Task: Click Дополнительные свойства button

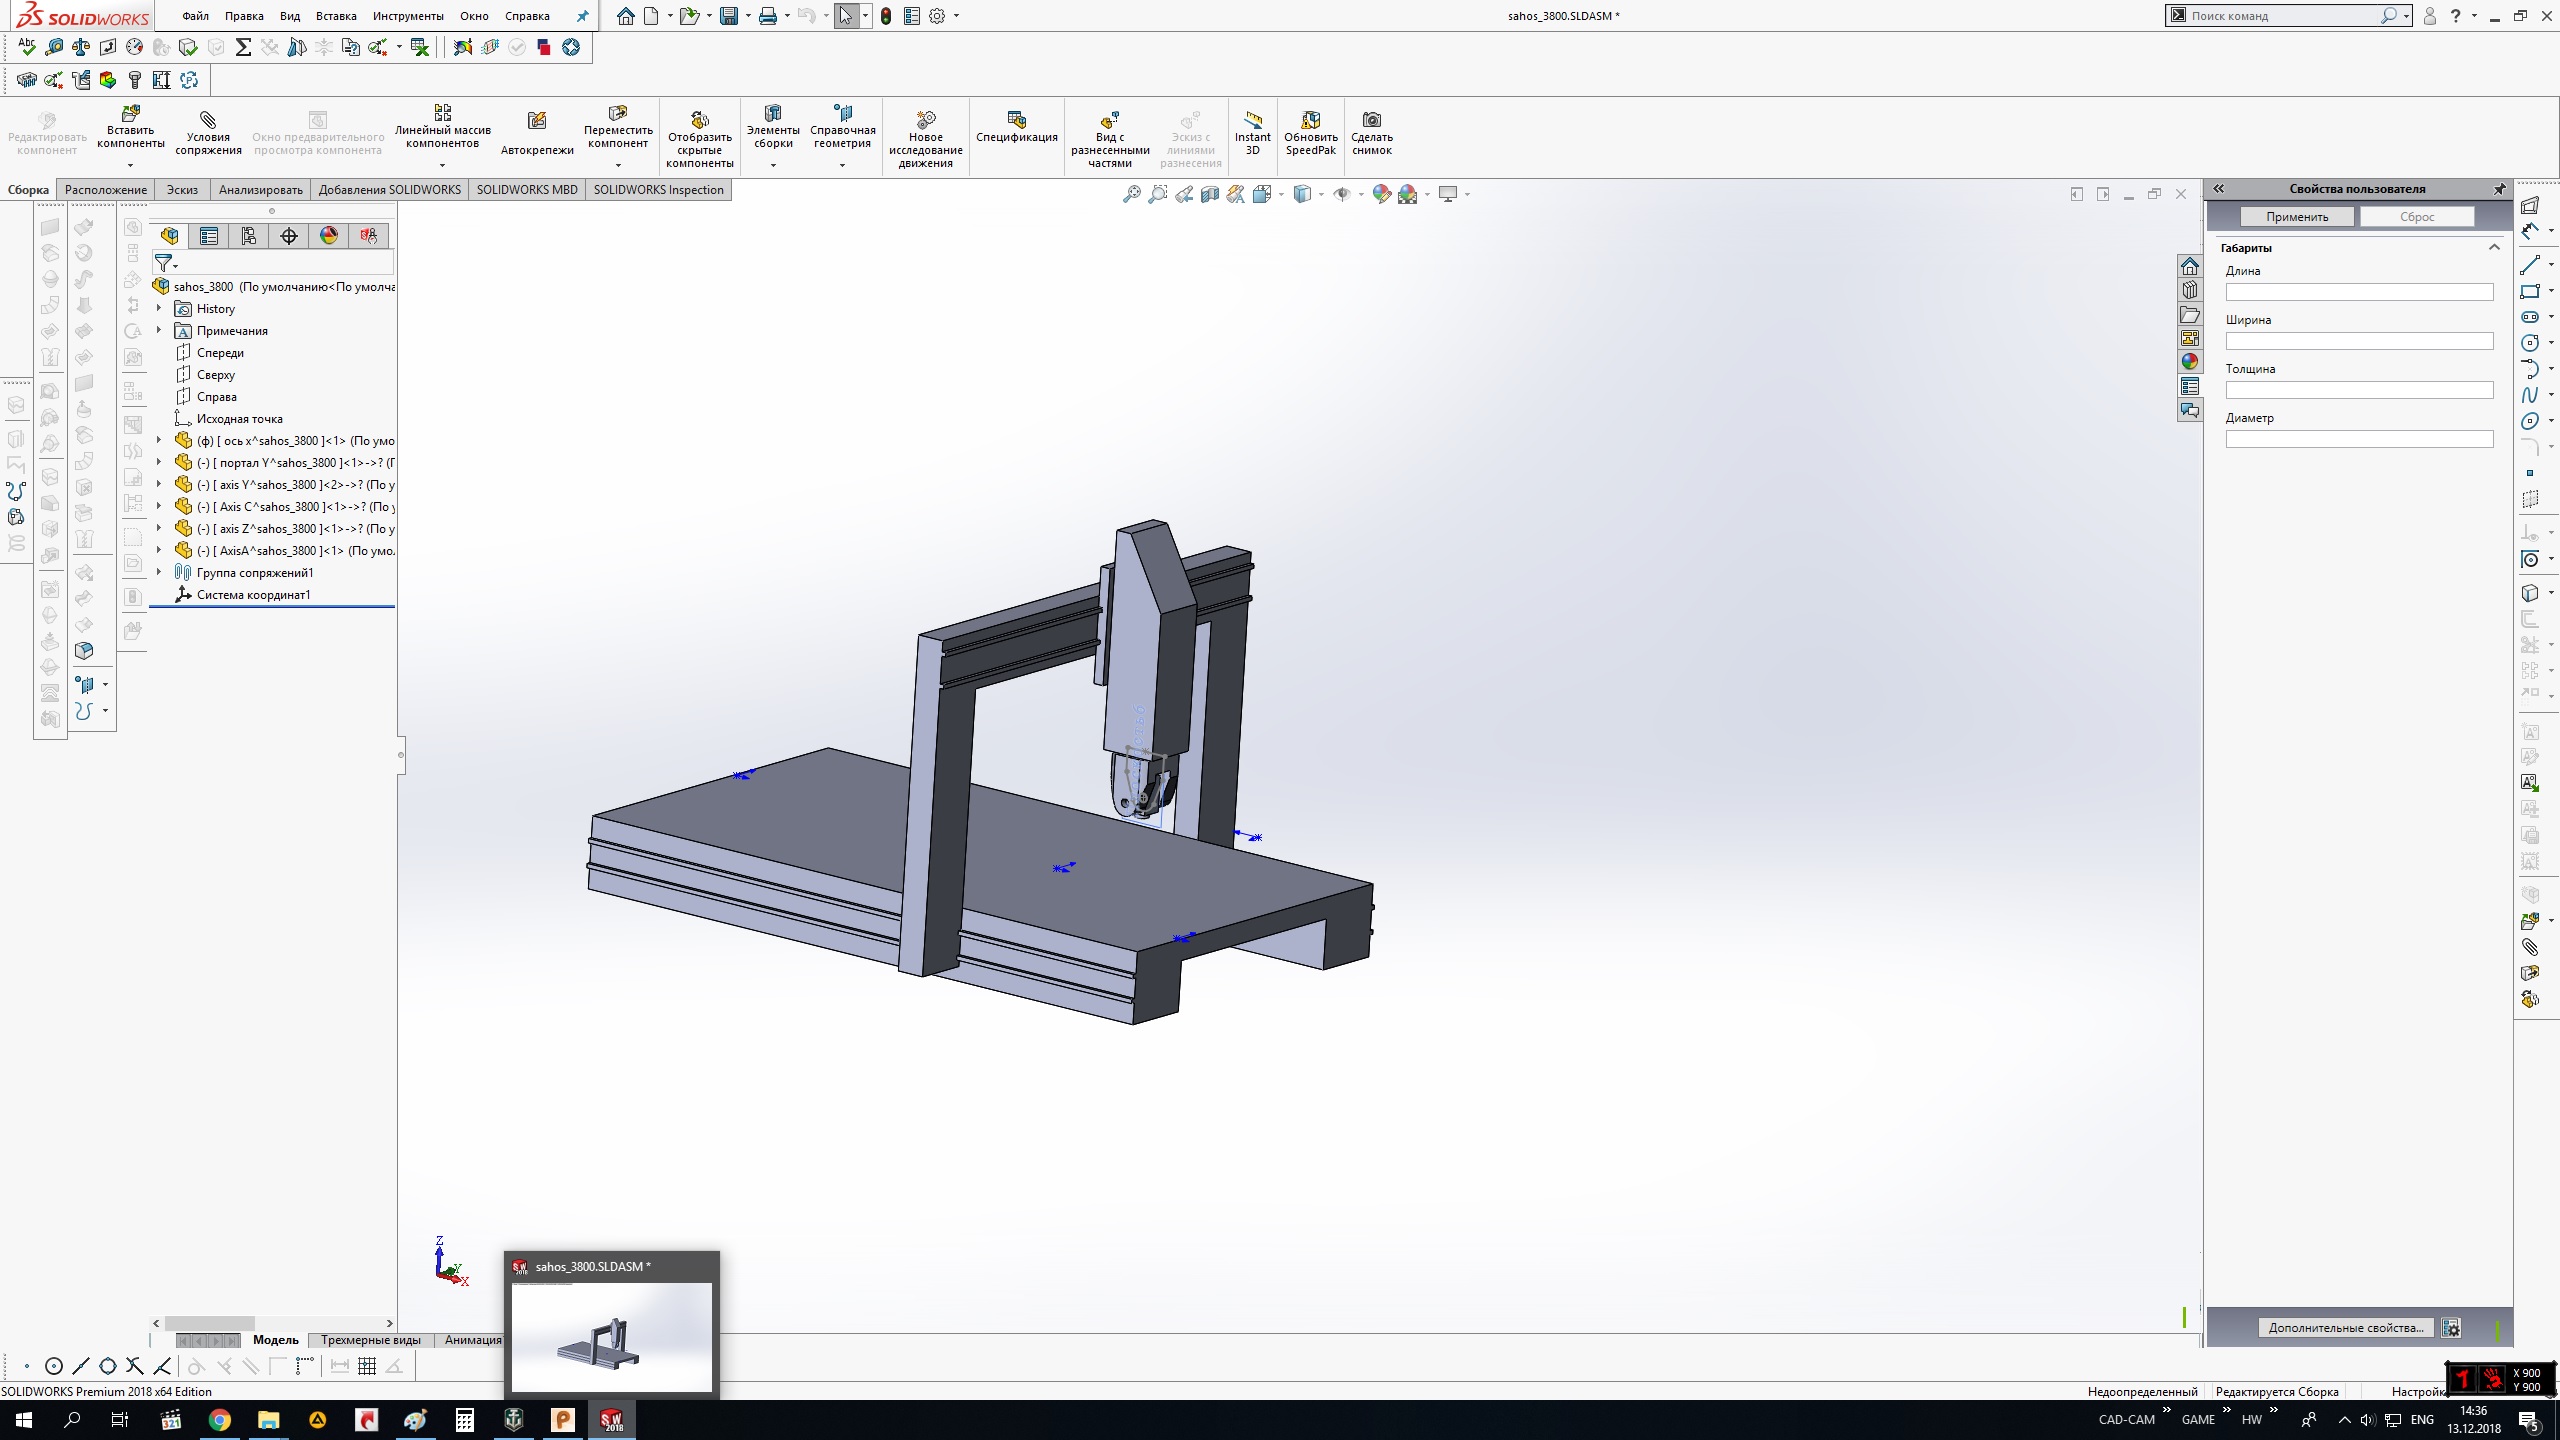Action: [x=2346, y=1328]
